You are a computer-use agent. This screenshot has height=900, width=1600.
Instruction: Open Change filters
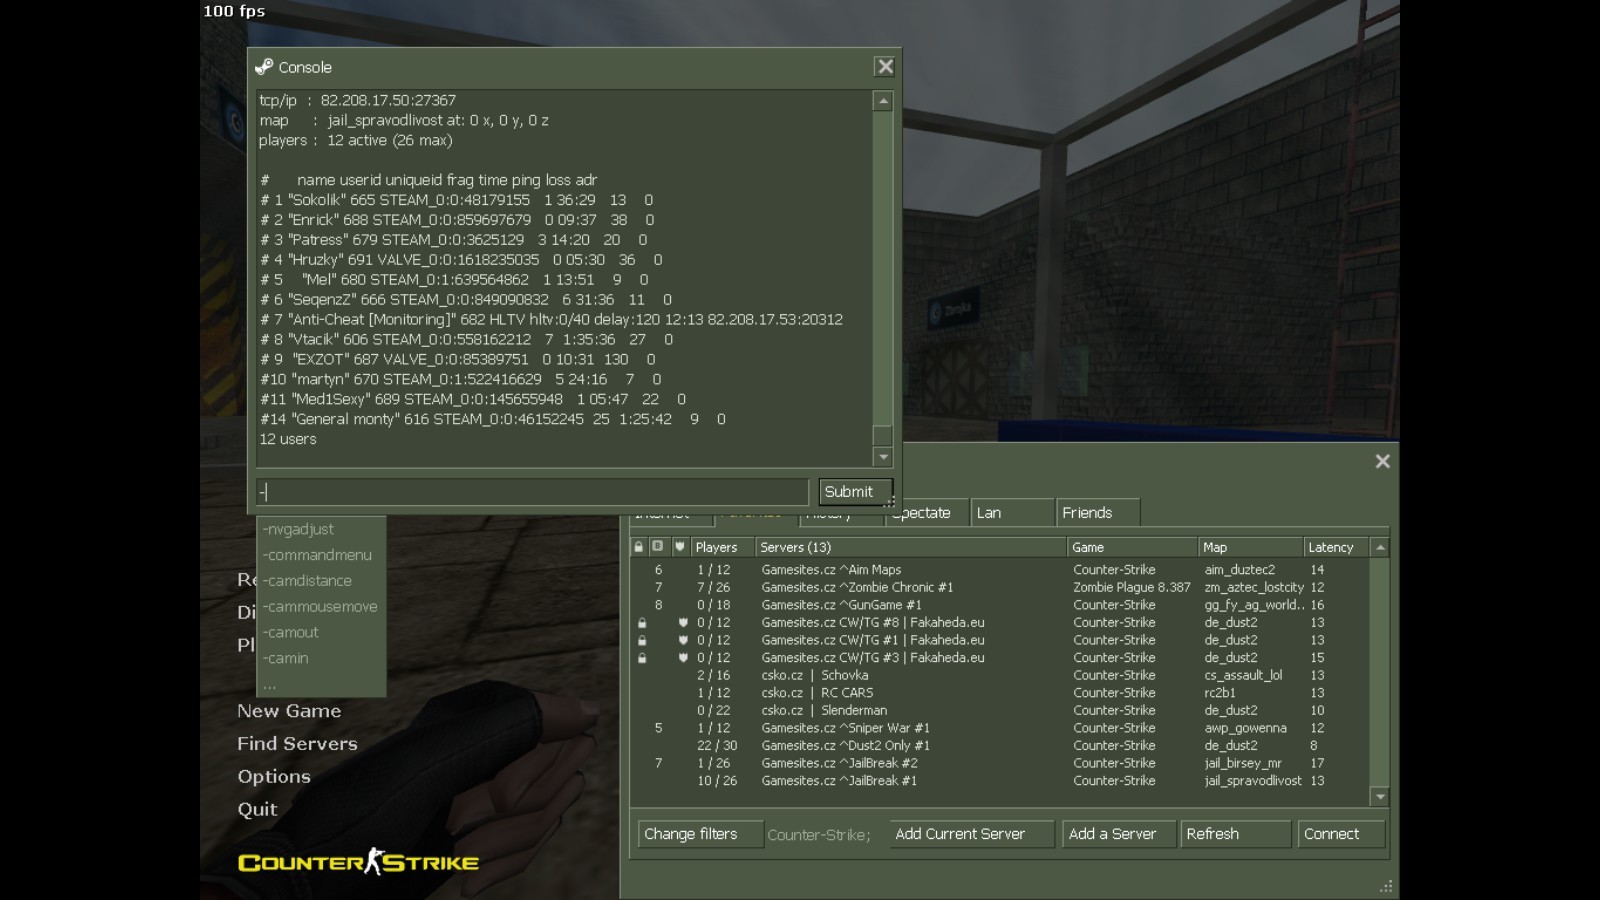point(699,834)
